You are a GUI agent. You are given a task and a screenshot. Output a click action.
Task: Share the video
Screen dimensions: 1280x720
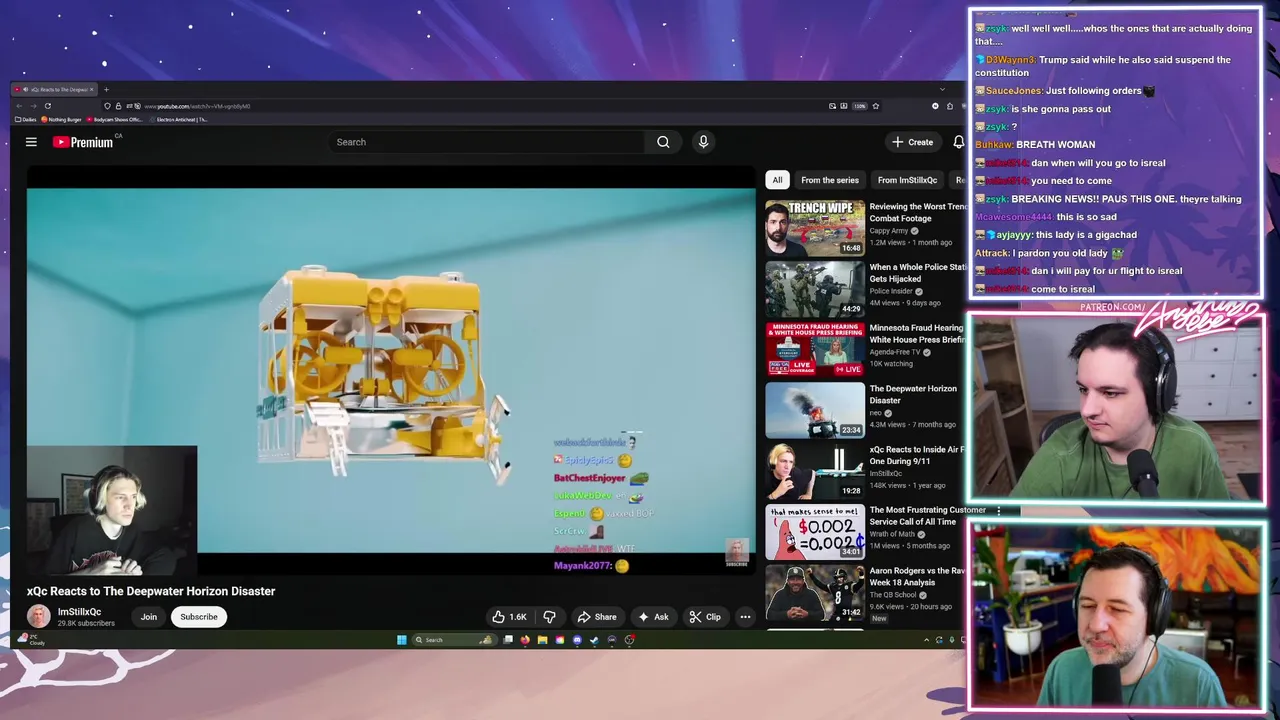[597, 617]
